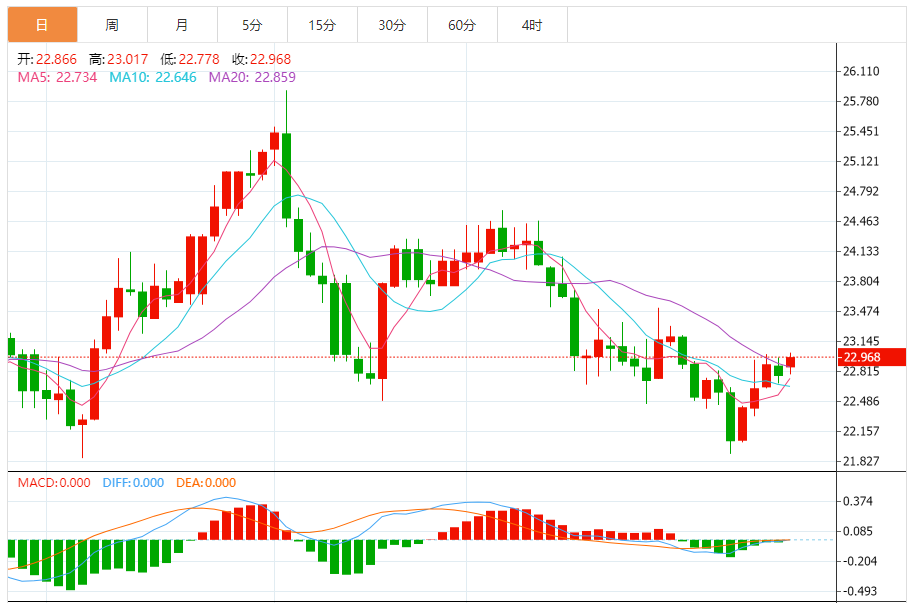Switch to the 4时 chart tab
This screenshot has height=603, width=911.
532,25
